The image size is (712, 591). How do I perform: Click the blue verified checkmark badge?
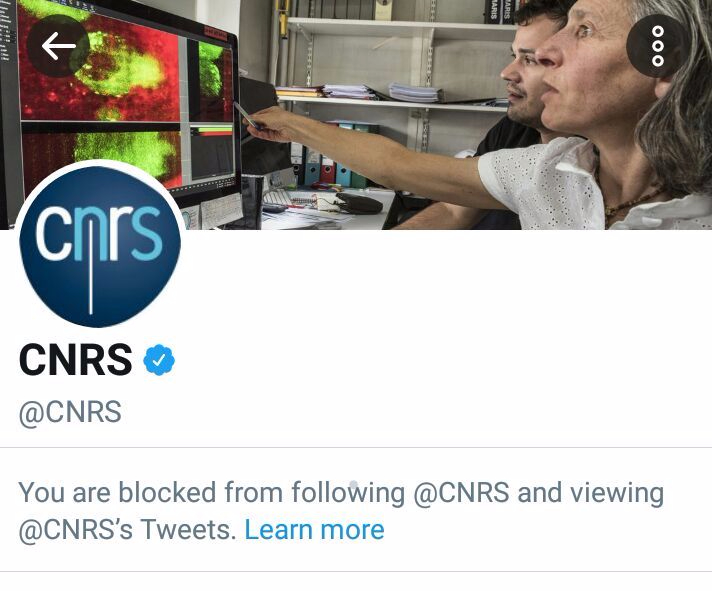(x=159, y=360)
